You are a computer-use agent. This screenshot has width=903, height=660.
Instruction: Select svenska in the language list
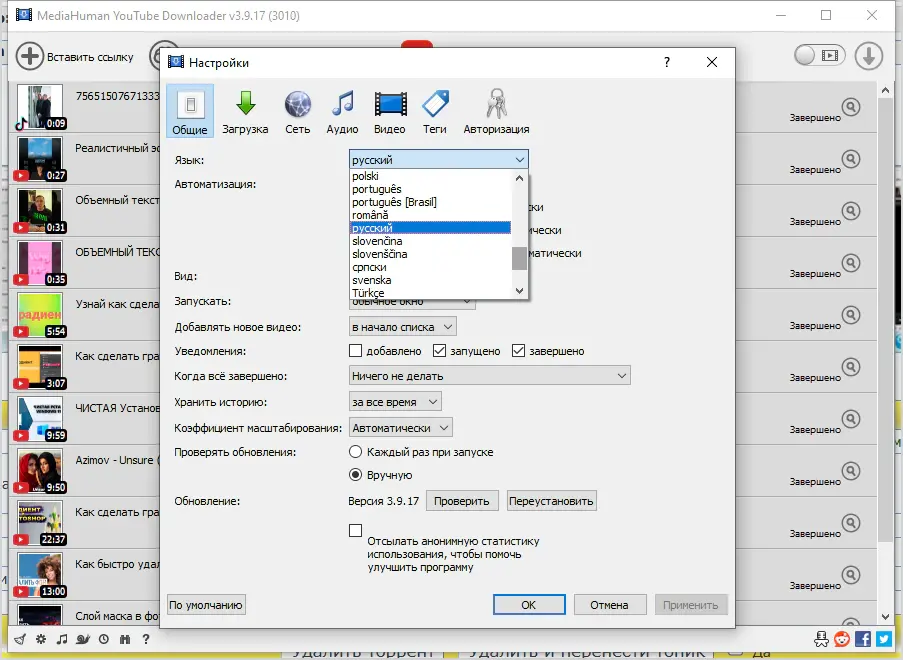[x=431, y=280]
